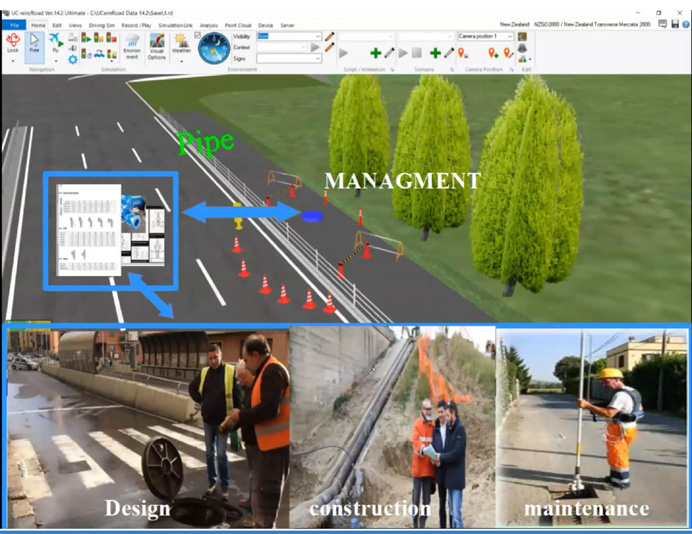Pause traffic with the yellow-bars traffic light icon
Viewport: 692px width, 534px height.
point(99,38)
